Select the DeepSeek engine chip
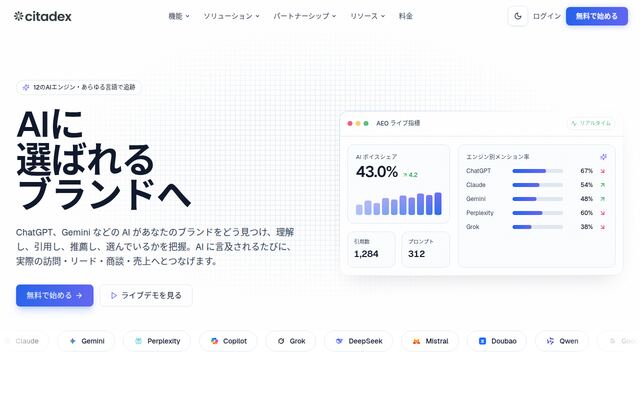This screenshot has width=640, height=400. tap(358, 341)
